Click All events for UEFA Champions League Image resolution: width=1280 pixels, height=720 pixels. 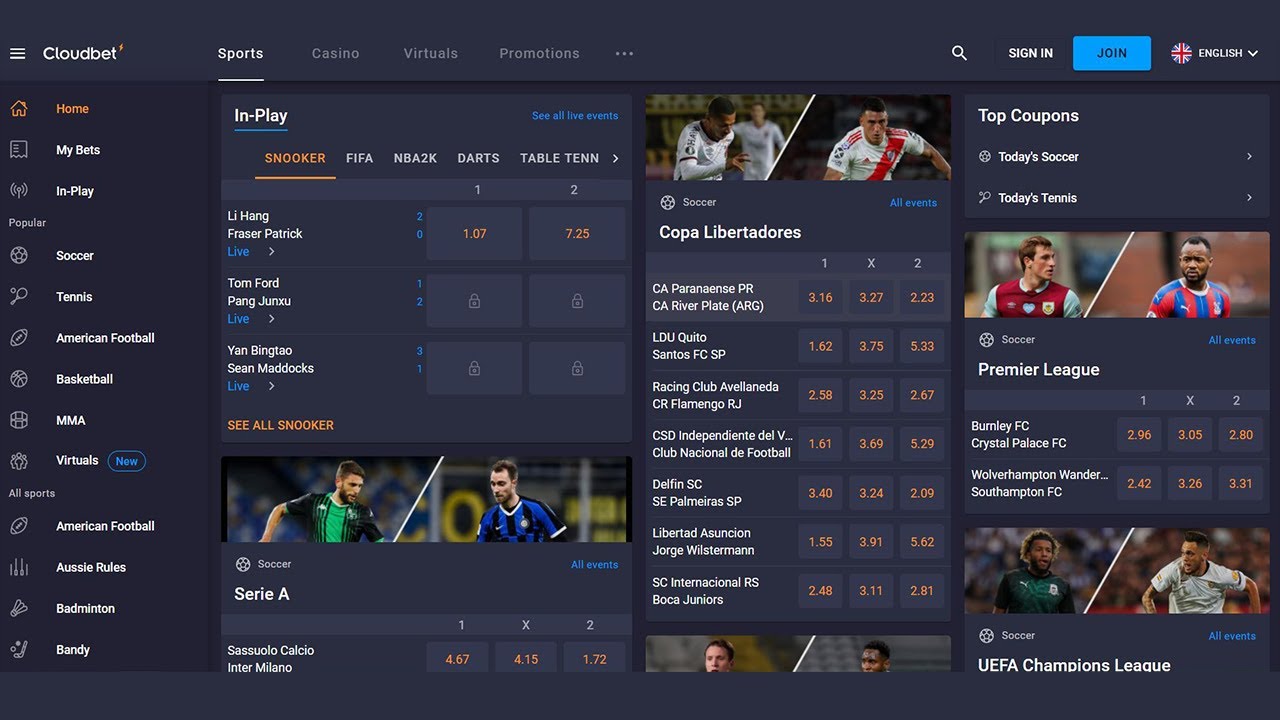coord(1232,636)
